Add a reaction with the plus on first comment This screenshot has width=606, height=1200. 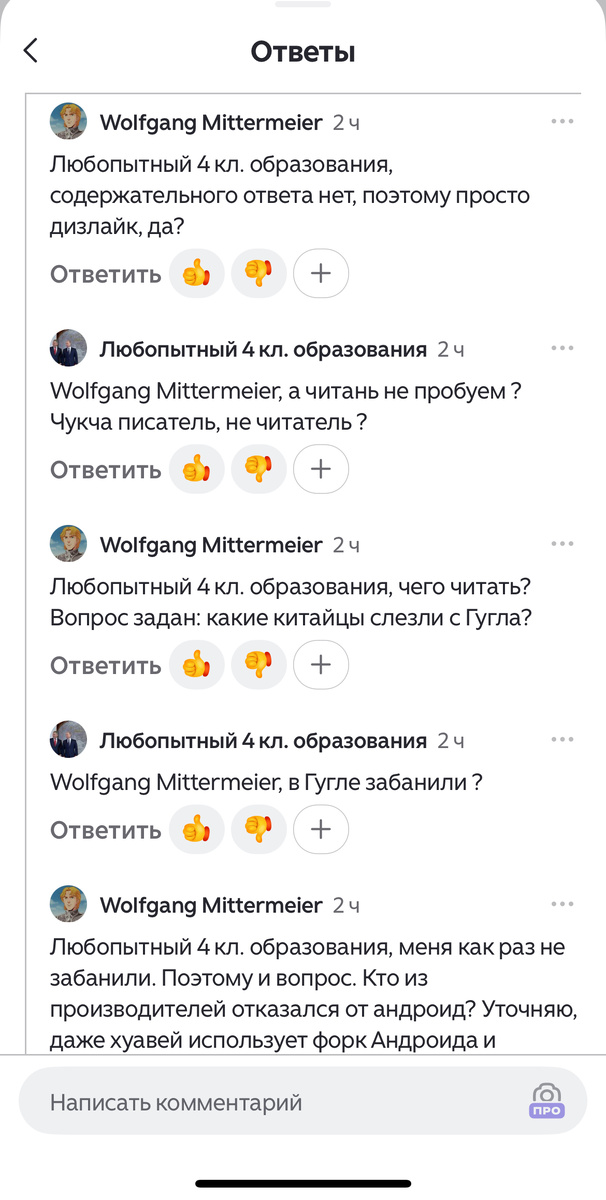(x=320, y=273)
